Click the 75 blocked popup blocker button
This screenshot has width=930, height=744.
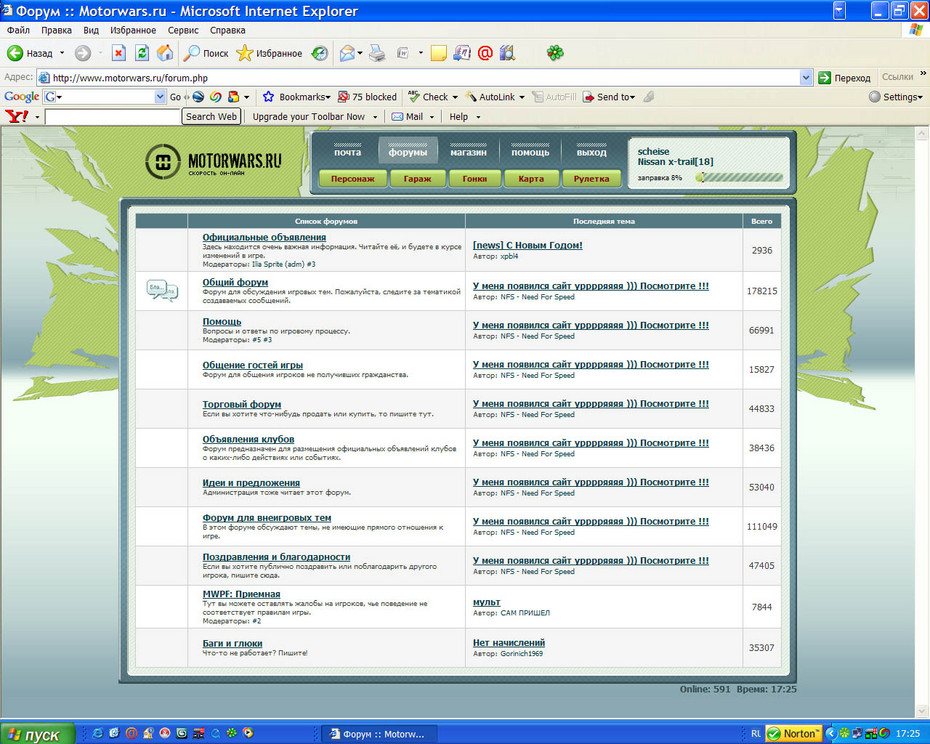click(367, 97)
